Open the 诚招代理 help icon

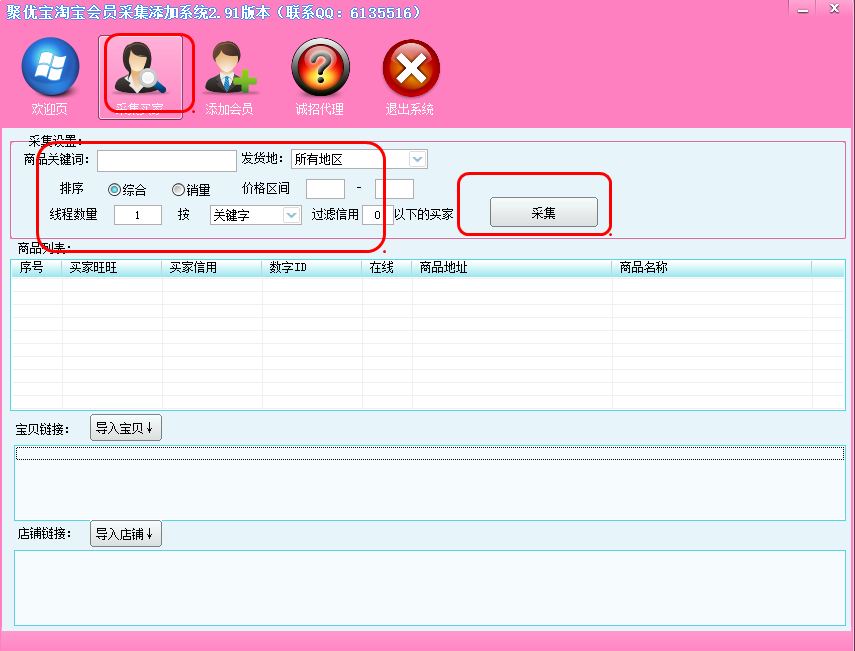[x=320, y=77]
